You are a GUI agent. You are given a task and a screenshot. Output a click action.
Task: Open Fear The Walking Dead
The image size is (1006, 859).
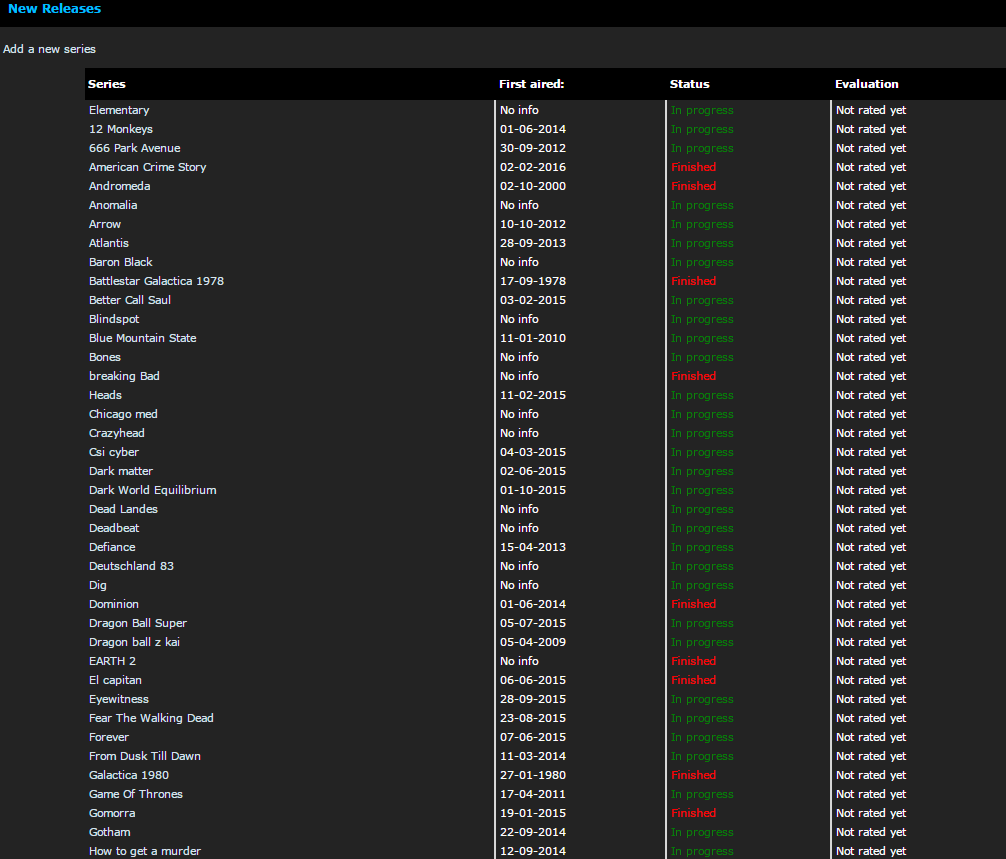(x=151, y=718)
